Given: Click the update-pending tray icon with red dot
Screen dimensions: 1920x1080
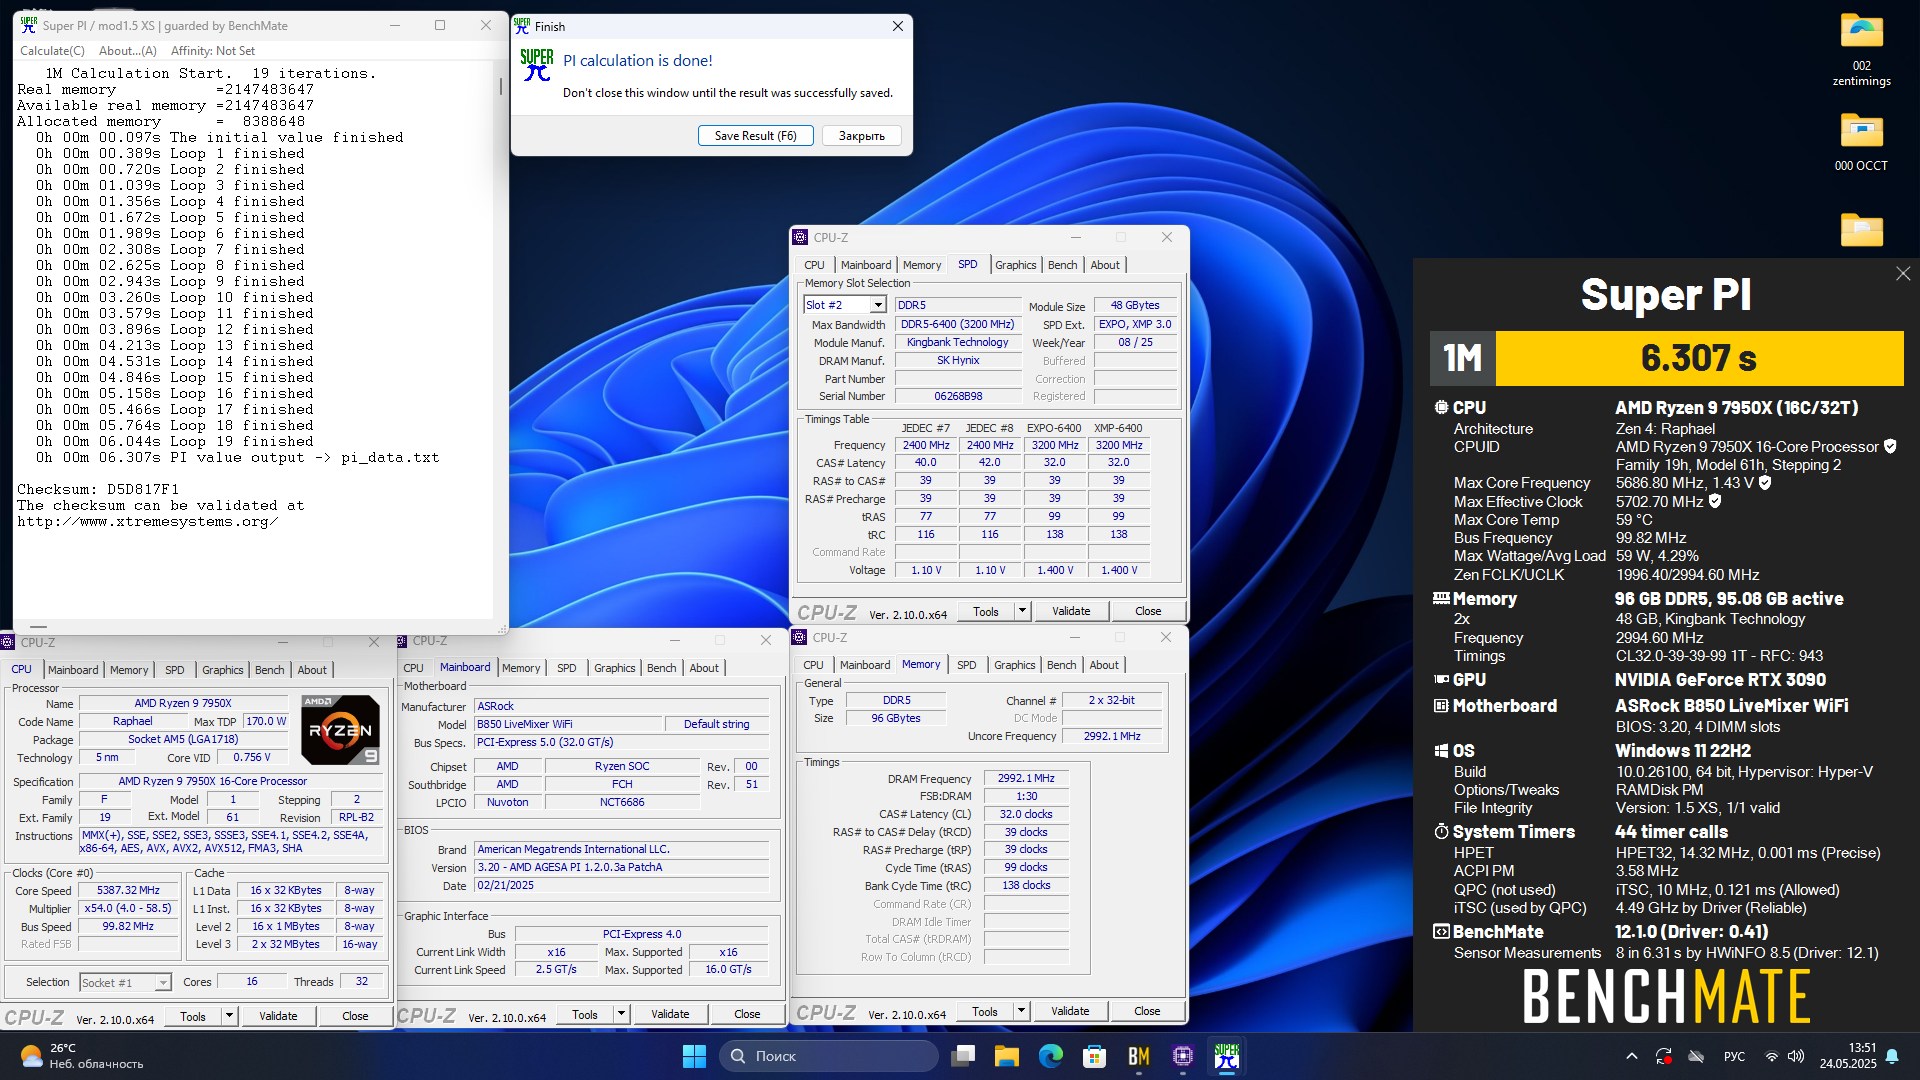Looking at the screenshot, I should coord(1664,1056).
